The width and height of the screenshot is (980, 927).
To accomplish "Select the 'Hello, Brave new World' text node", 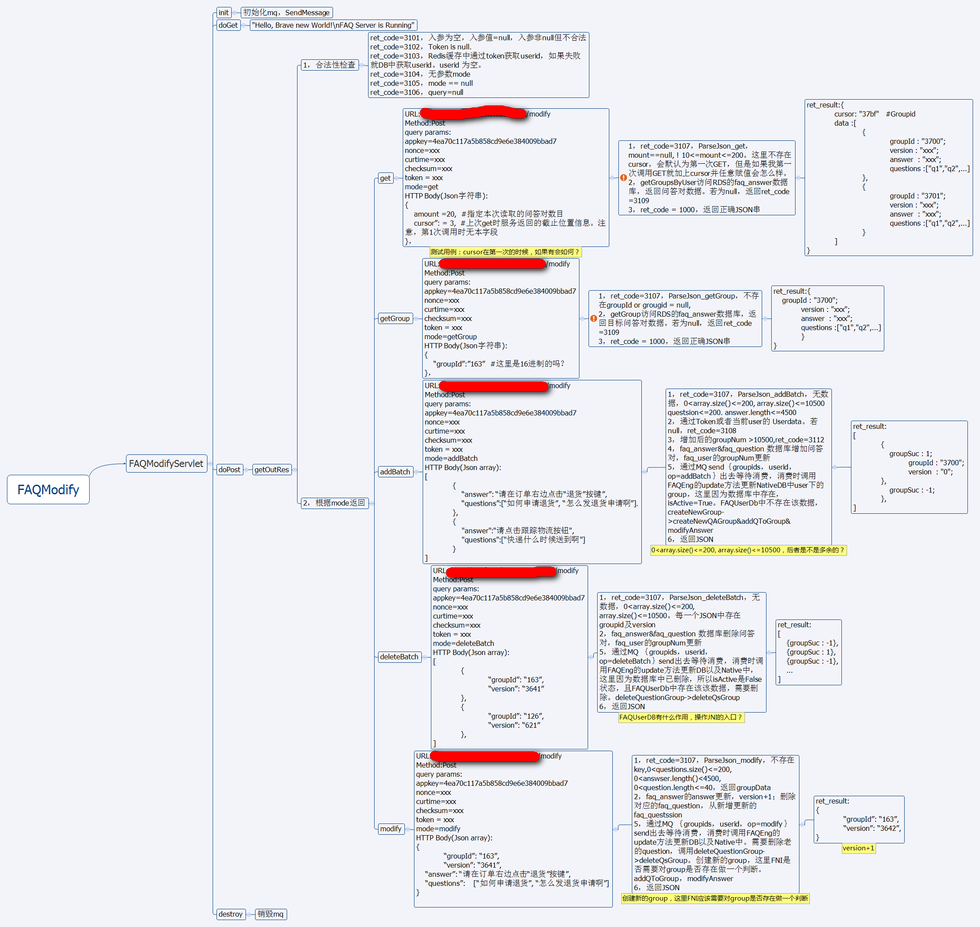I will point(333,25).
